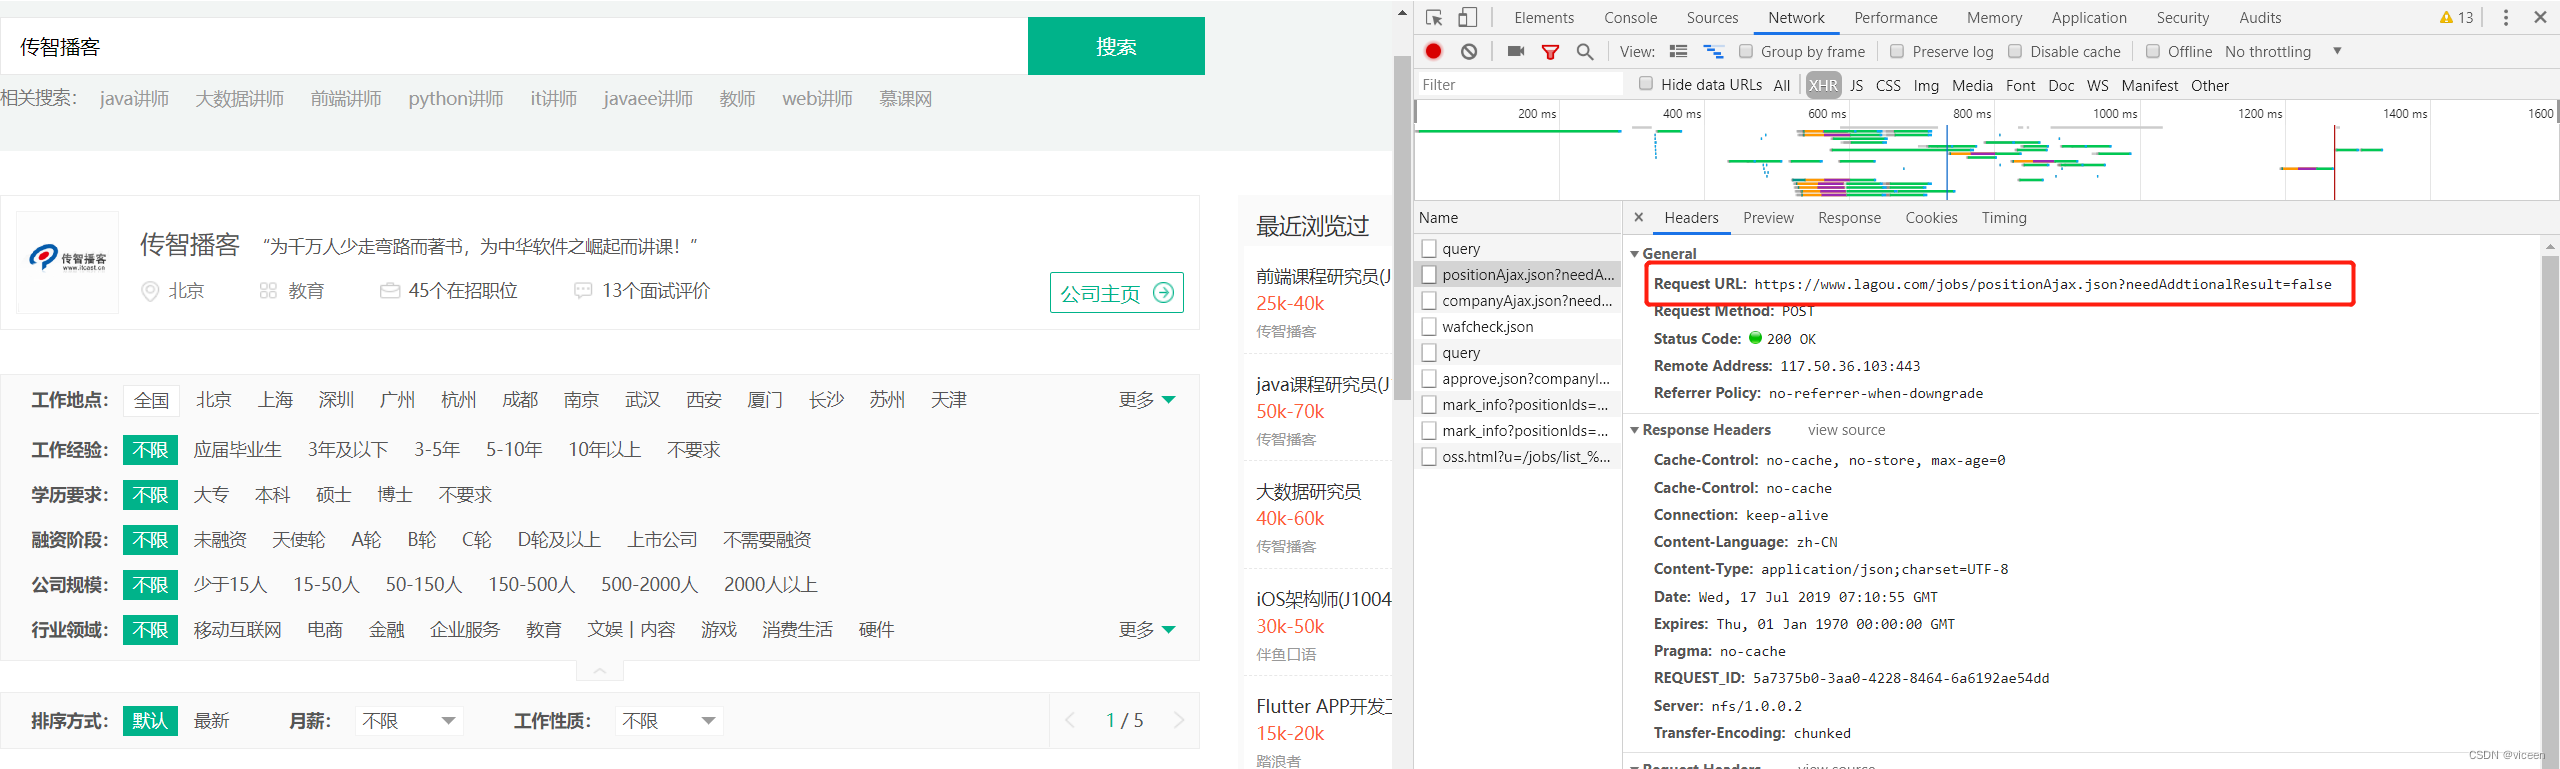Select 3-5年 work experience

(437, 450)
